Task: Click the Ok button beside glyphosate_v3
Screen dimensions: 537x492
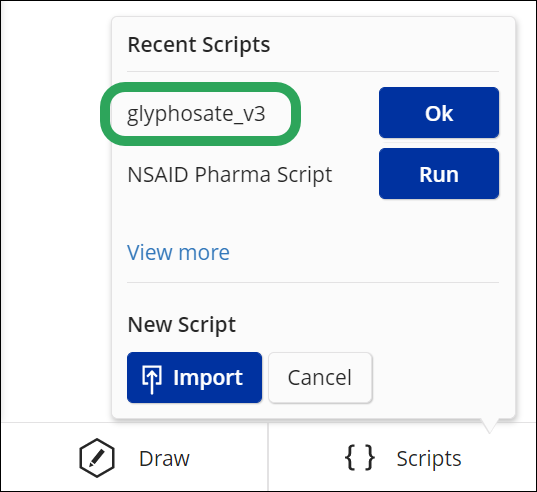Action: tap(439, 113)
